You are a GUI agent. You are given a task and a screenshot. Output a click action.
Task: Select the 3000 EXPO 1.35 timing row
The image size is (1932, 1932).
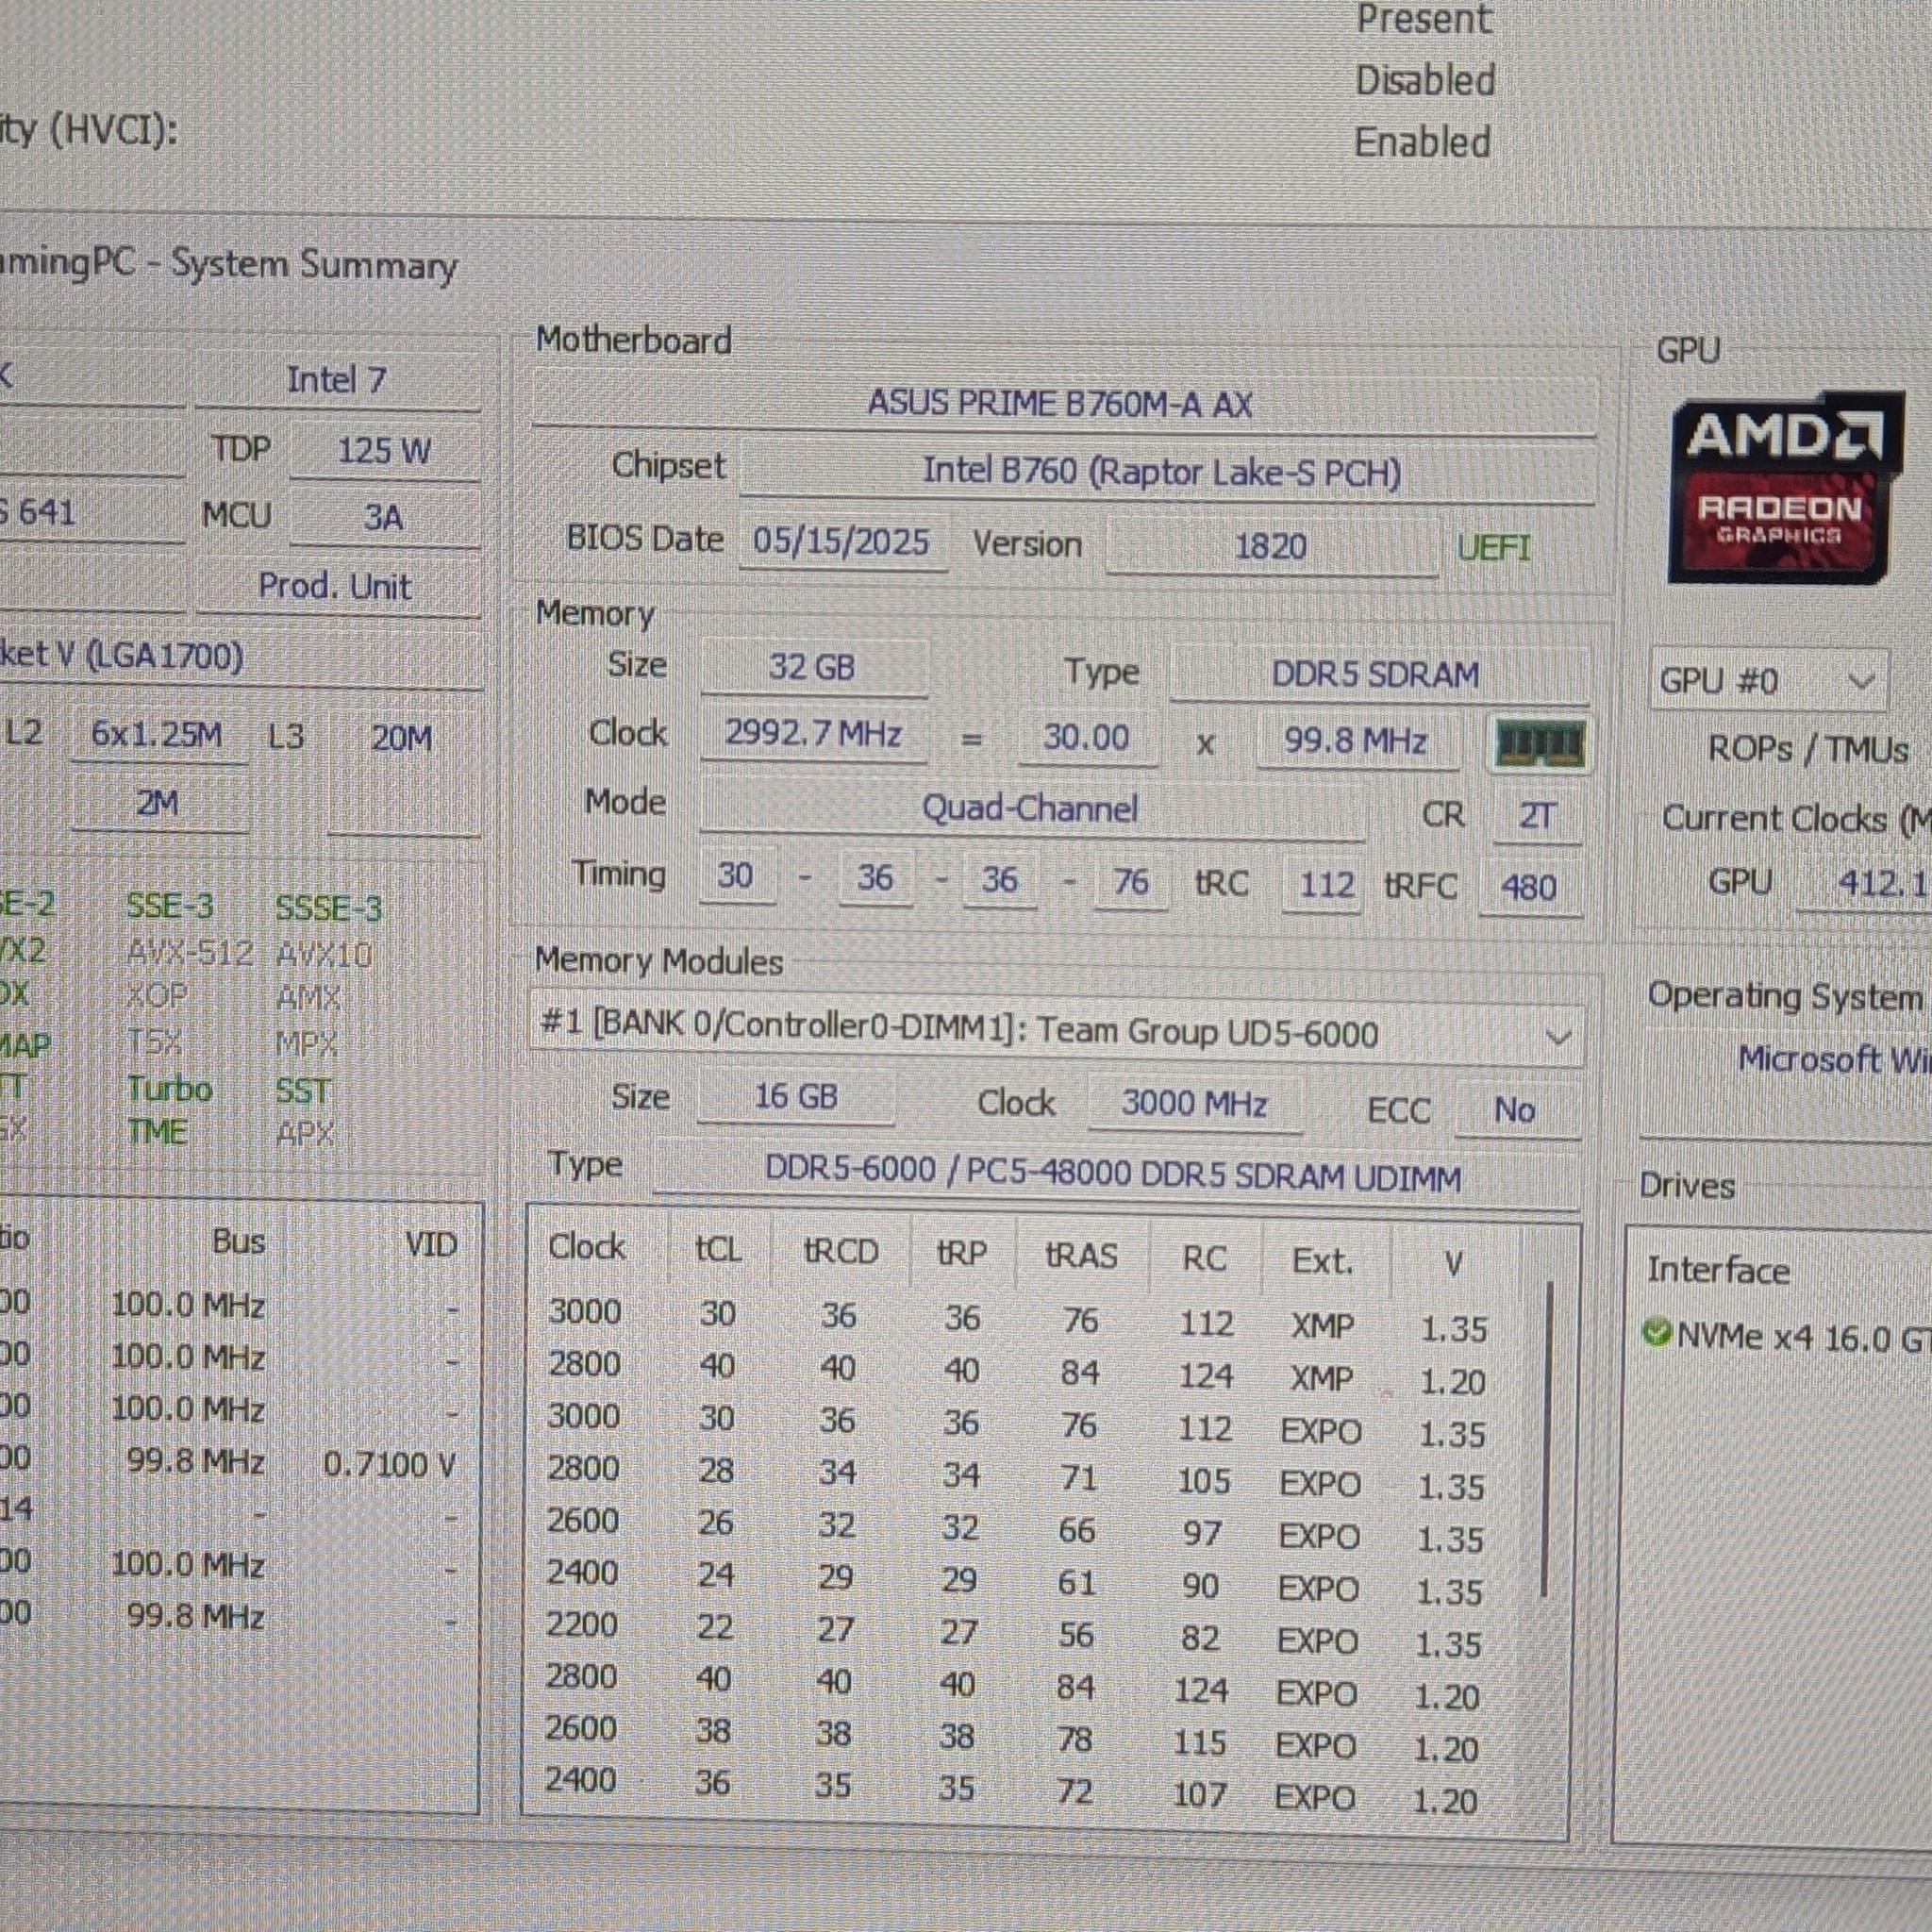click(x=1016, y=1424)
